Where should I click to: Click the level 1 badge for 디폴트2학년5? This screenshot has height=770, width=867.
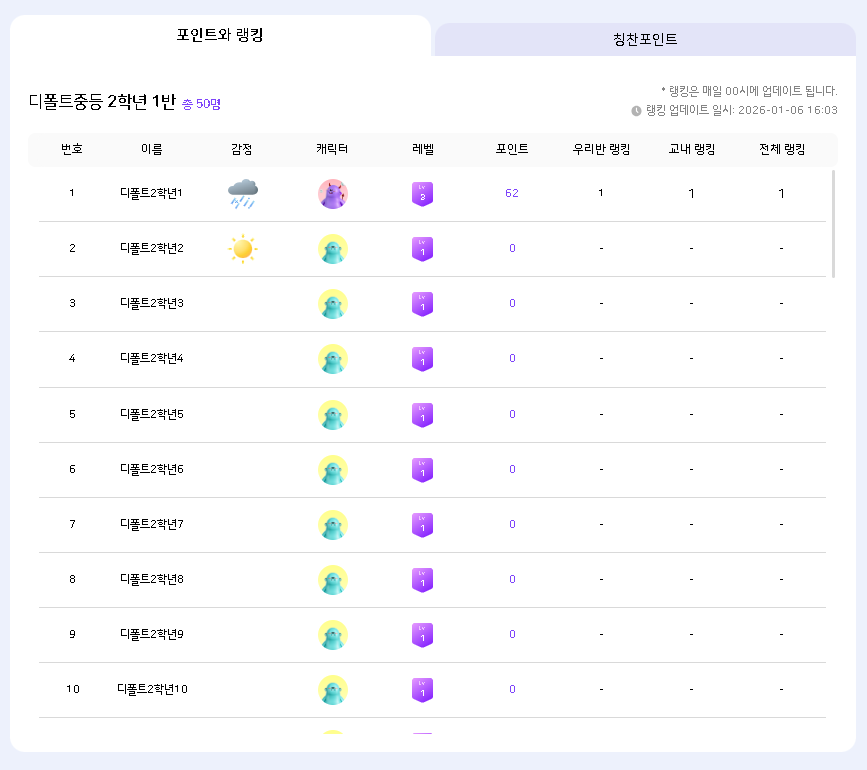[422, 414]
